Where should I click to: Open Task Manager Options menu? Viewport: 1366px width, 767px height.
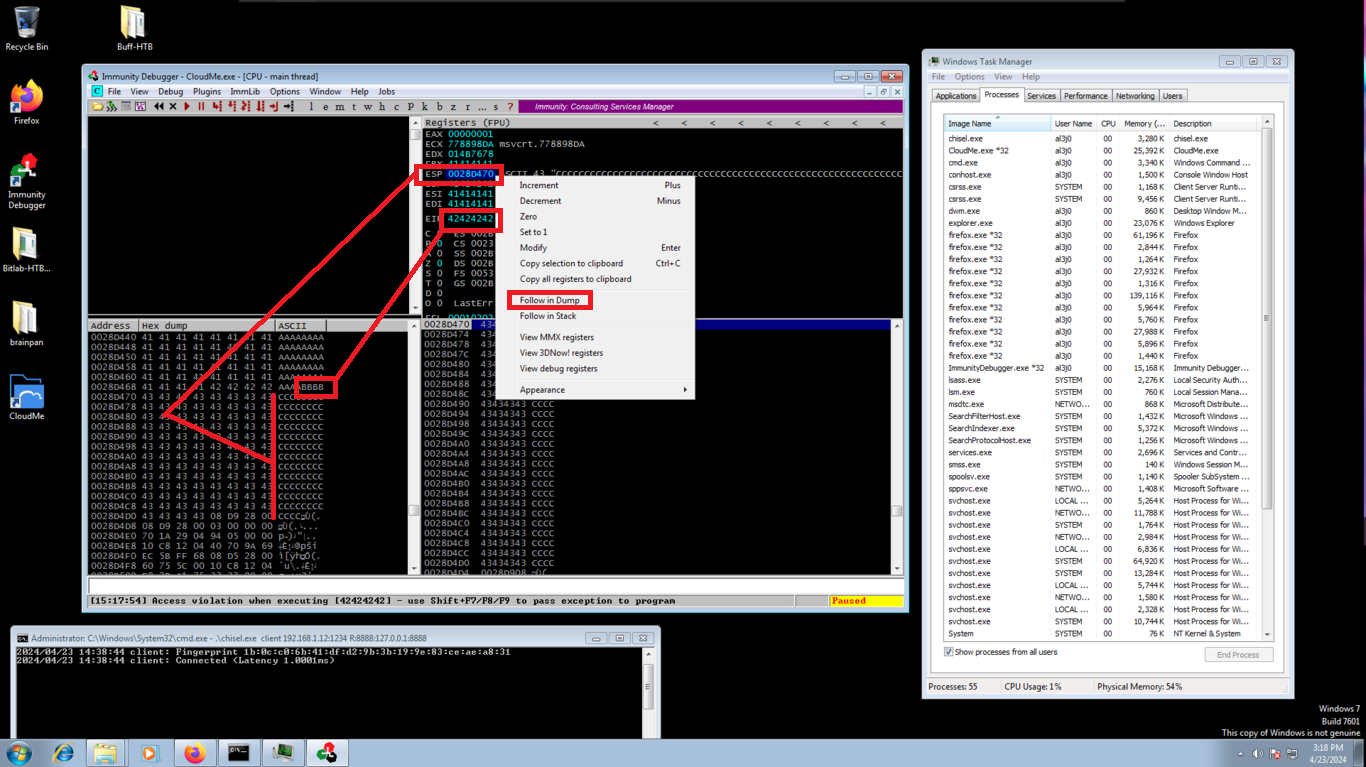coord(969,77)
